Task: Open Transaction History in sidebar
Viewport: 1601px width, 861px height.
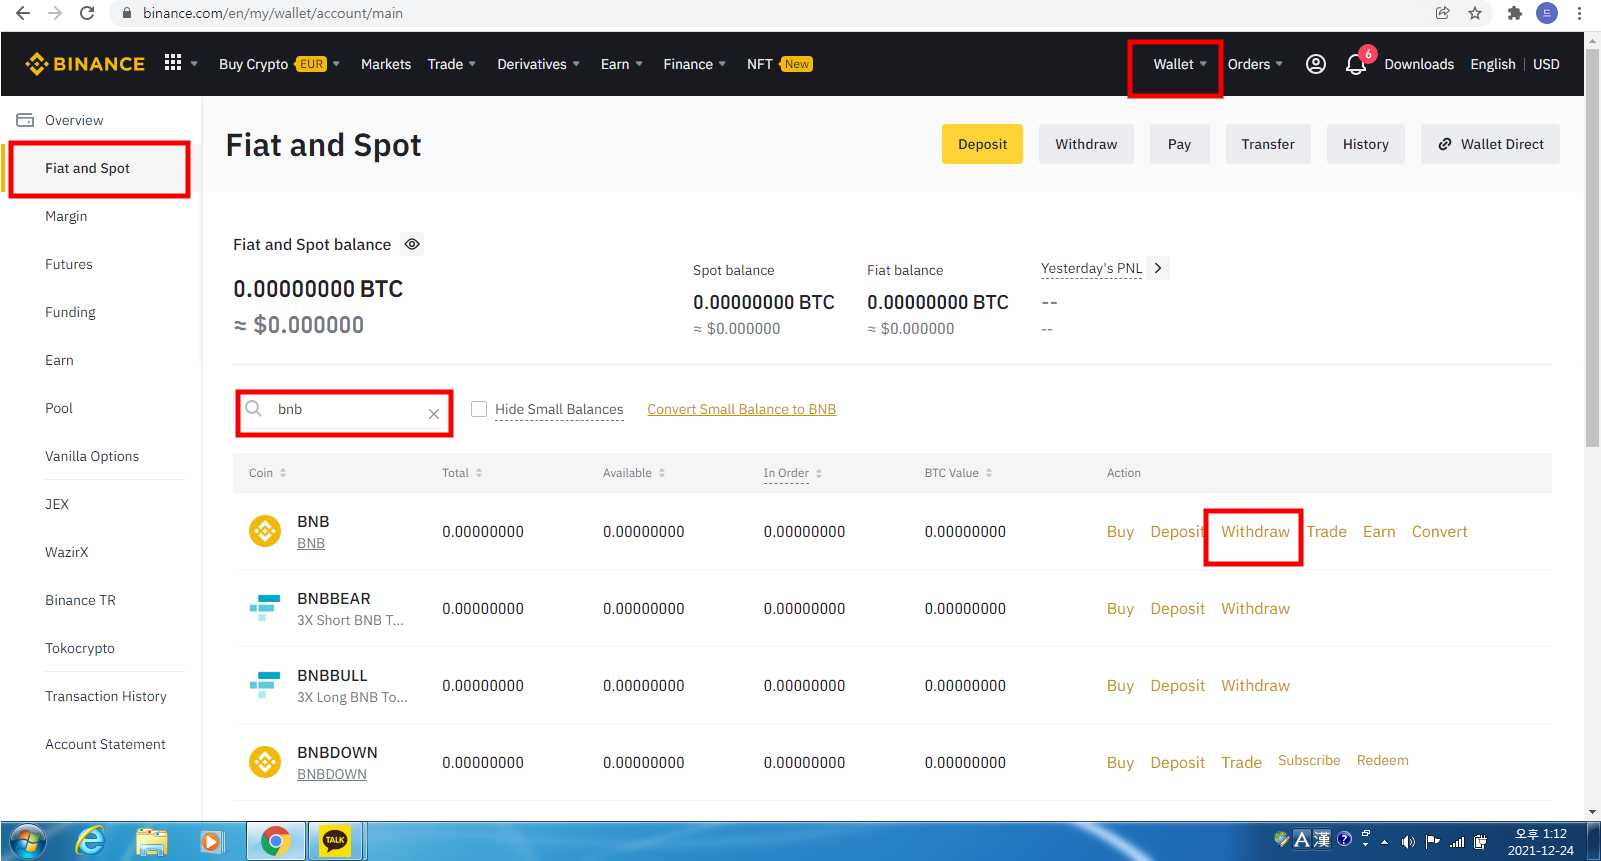Action: tap(106, 696)
